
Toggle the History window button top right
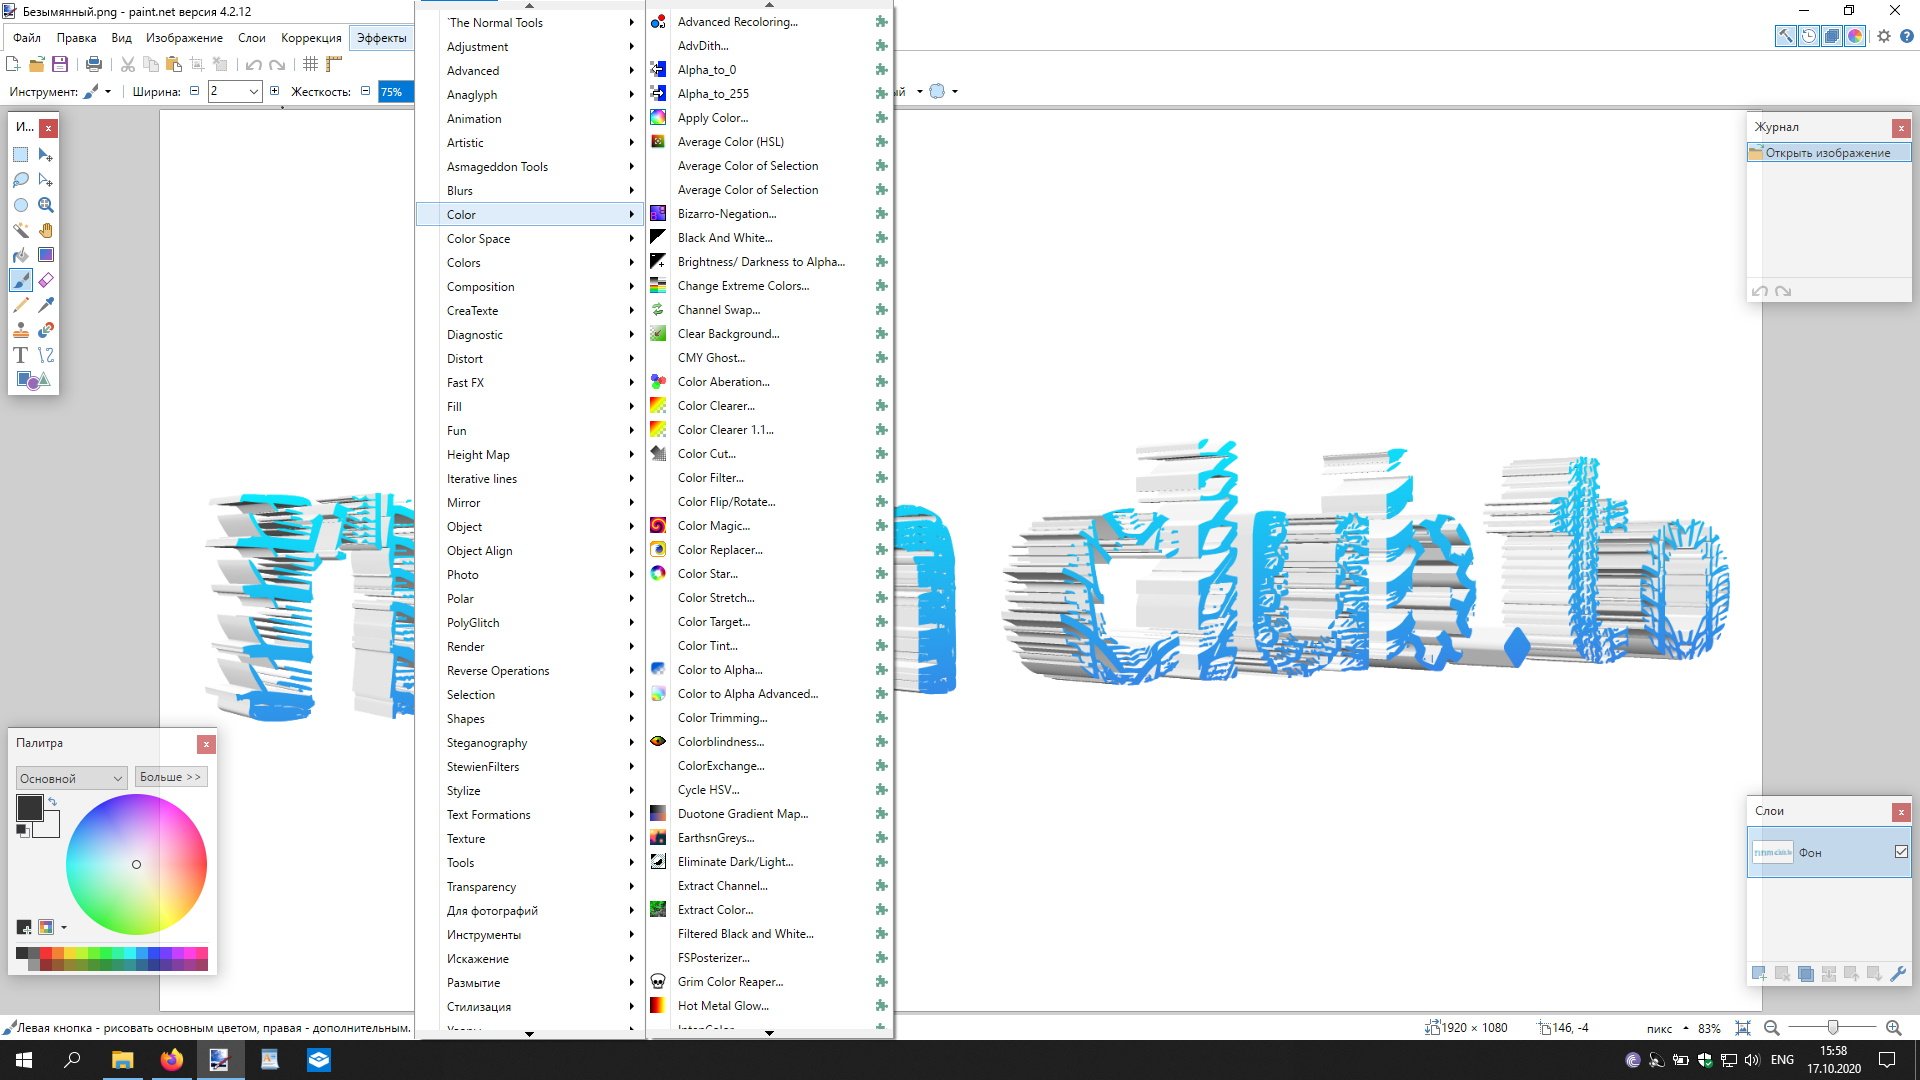(1809, 36)
